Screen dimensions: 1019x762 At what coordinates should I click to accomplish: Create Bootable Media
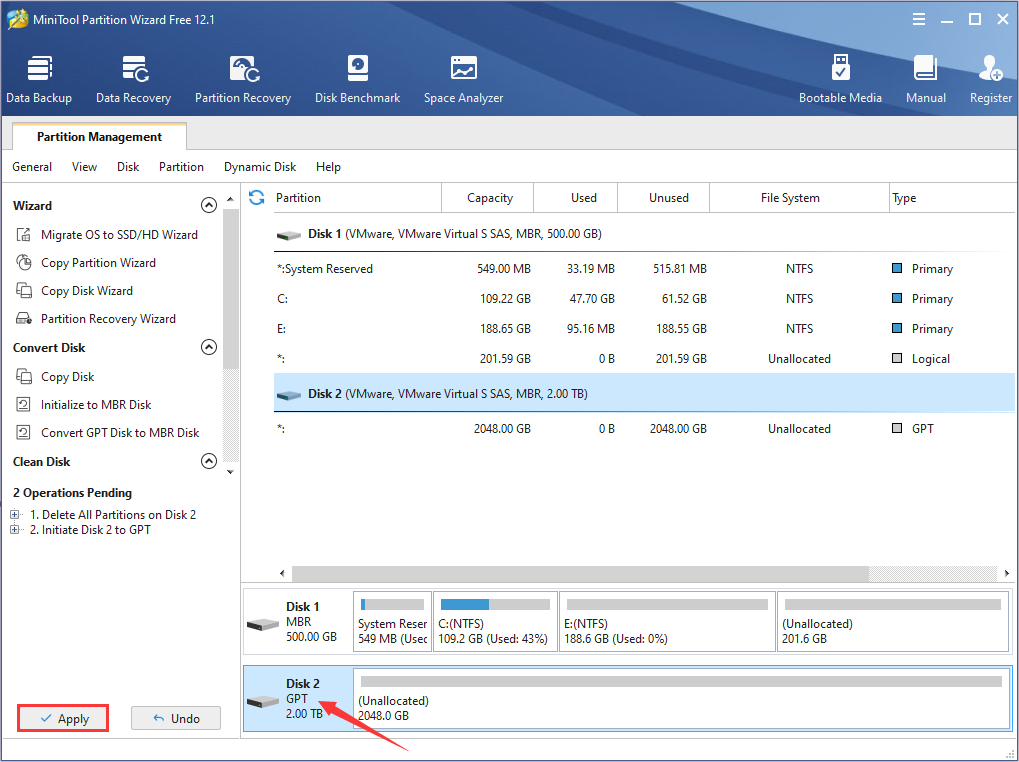click(840, 79)
